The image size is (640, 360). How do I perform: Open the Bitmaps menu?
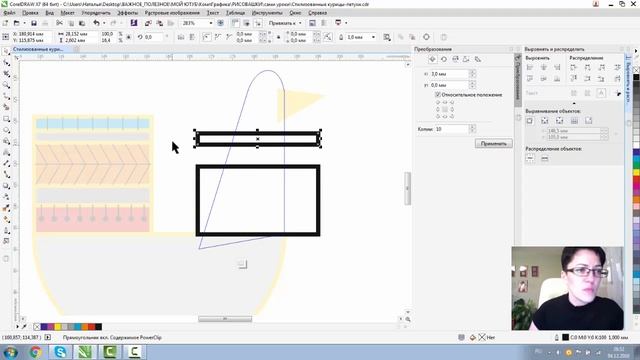coord(172,13)
